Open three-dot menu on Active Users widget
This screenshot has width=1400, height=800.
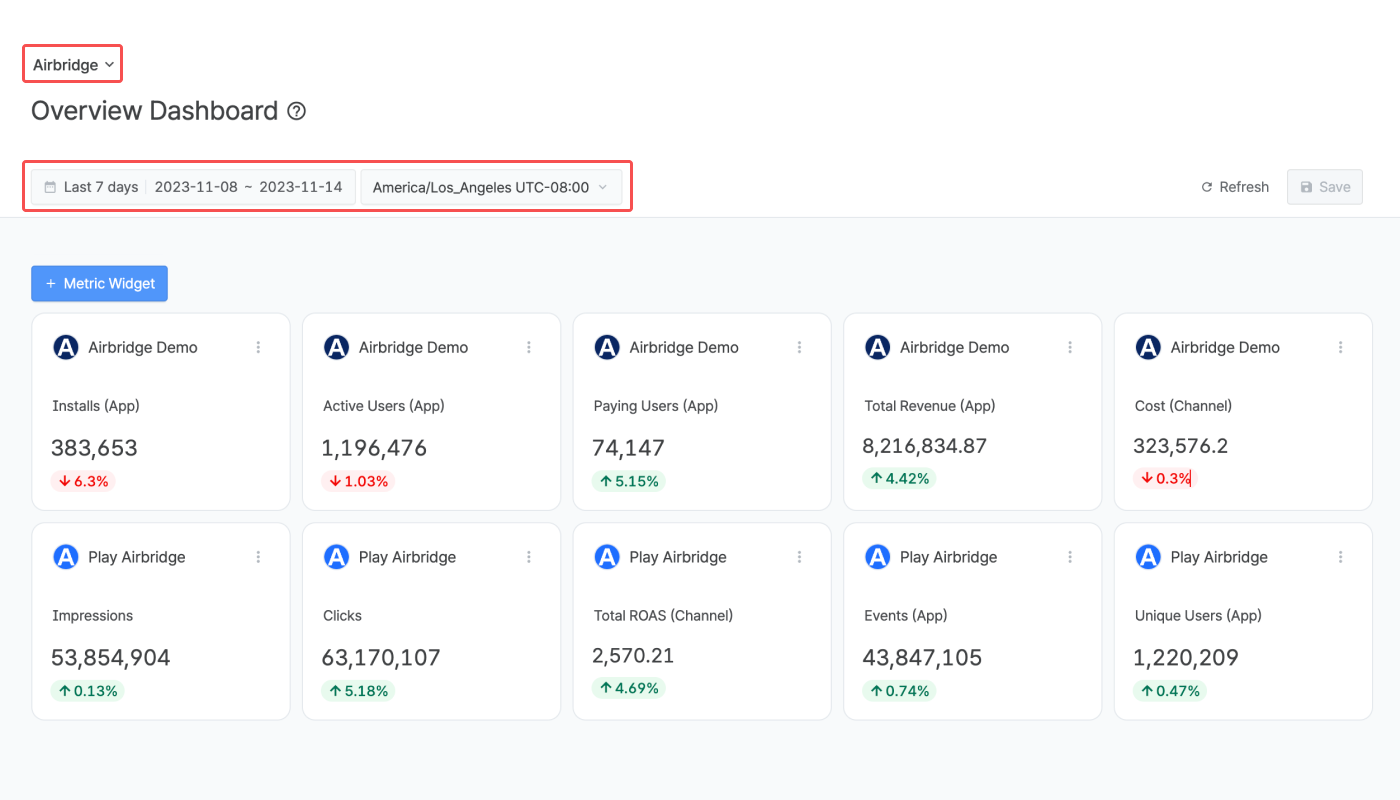529,347
